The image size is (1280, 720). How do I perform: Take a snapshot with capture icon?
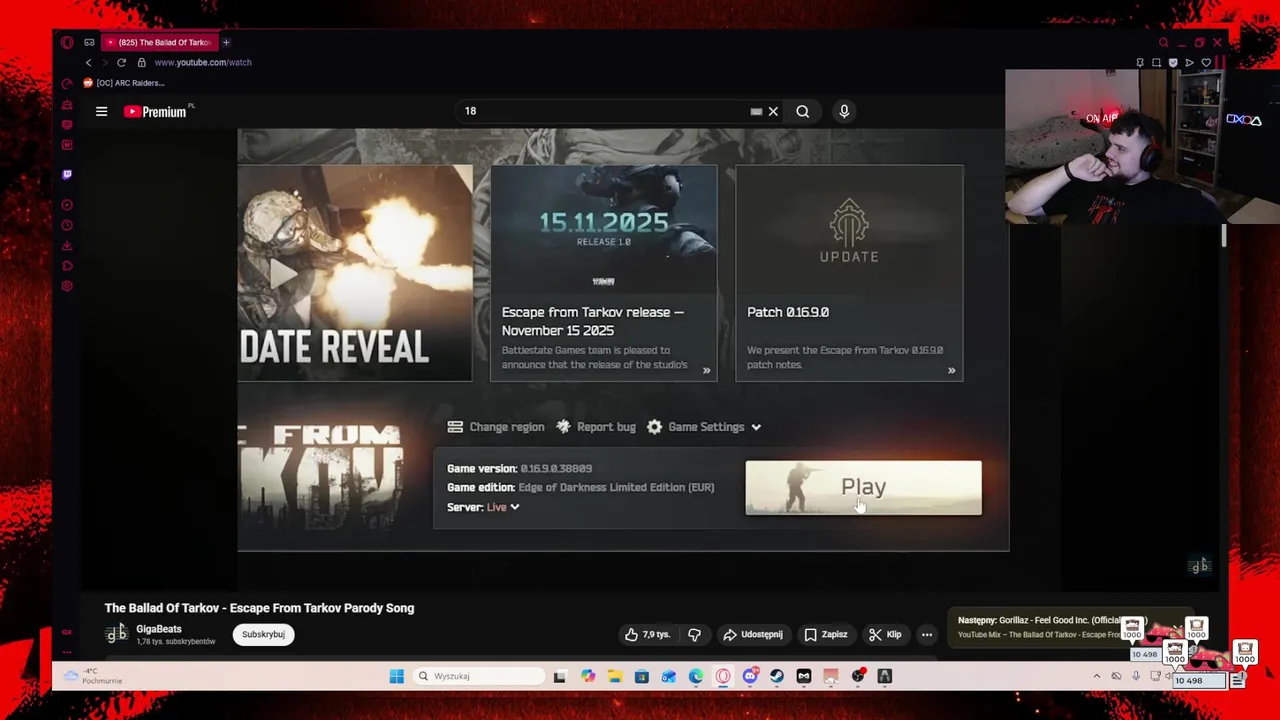pyautogui.click(x=1156, y=62)
